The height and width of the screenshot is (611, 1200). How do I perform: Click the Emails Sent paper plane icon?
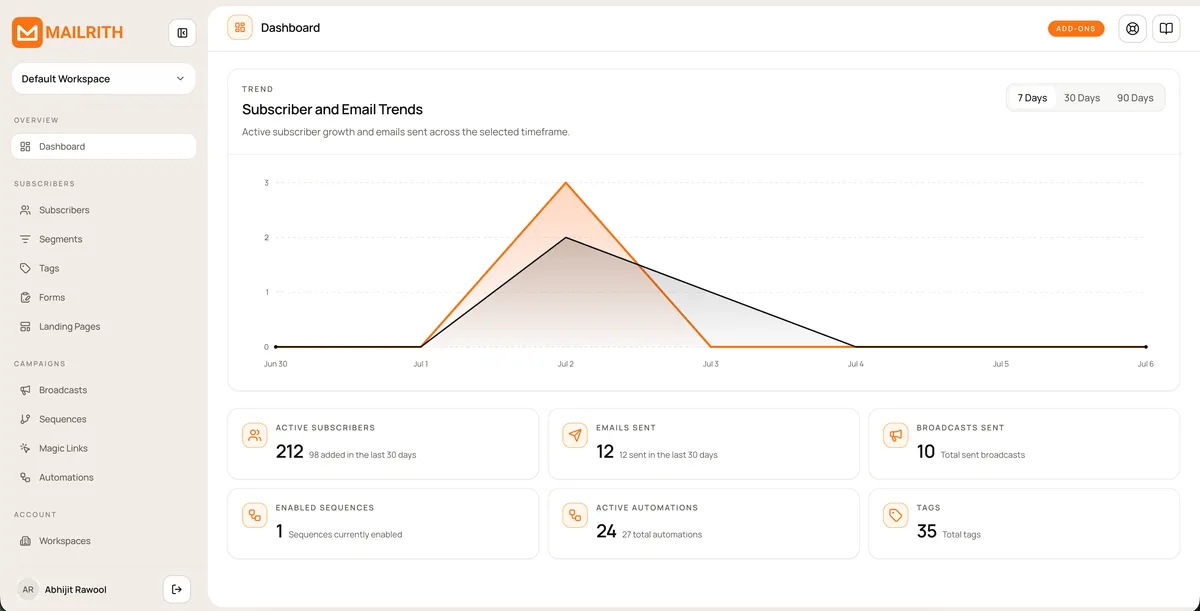click(575, 435)
